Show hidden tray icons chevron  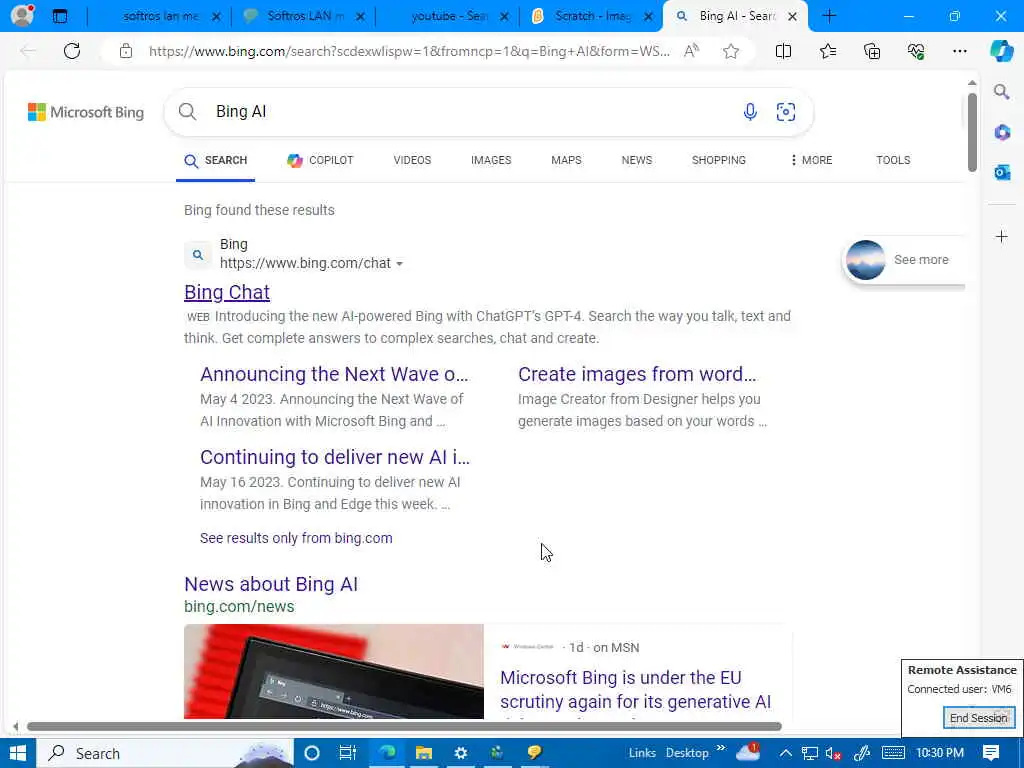click(x=786, y=753)
